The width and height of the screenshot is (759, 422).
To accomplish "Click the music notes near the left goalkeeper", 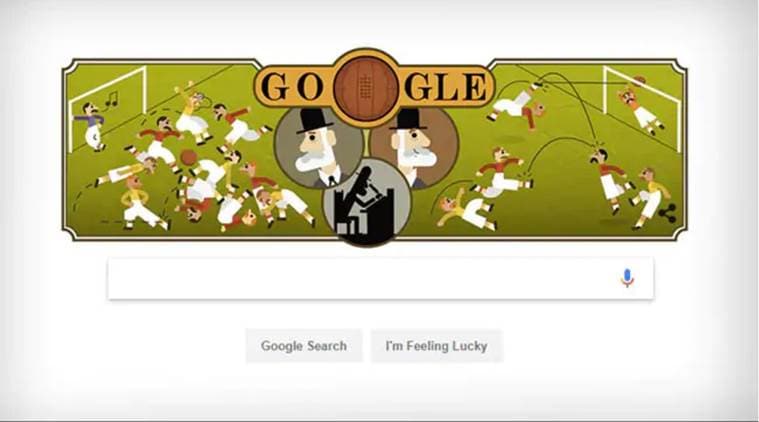I will click(x=112, y=99).
